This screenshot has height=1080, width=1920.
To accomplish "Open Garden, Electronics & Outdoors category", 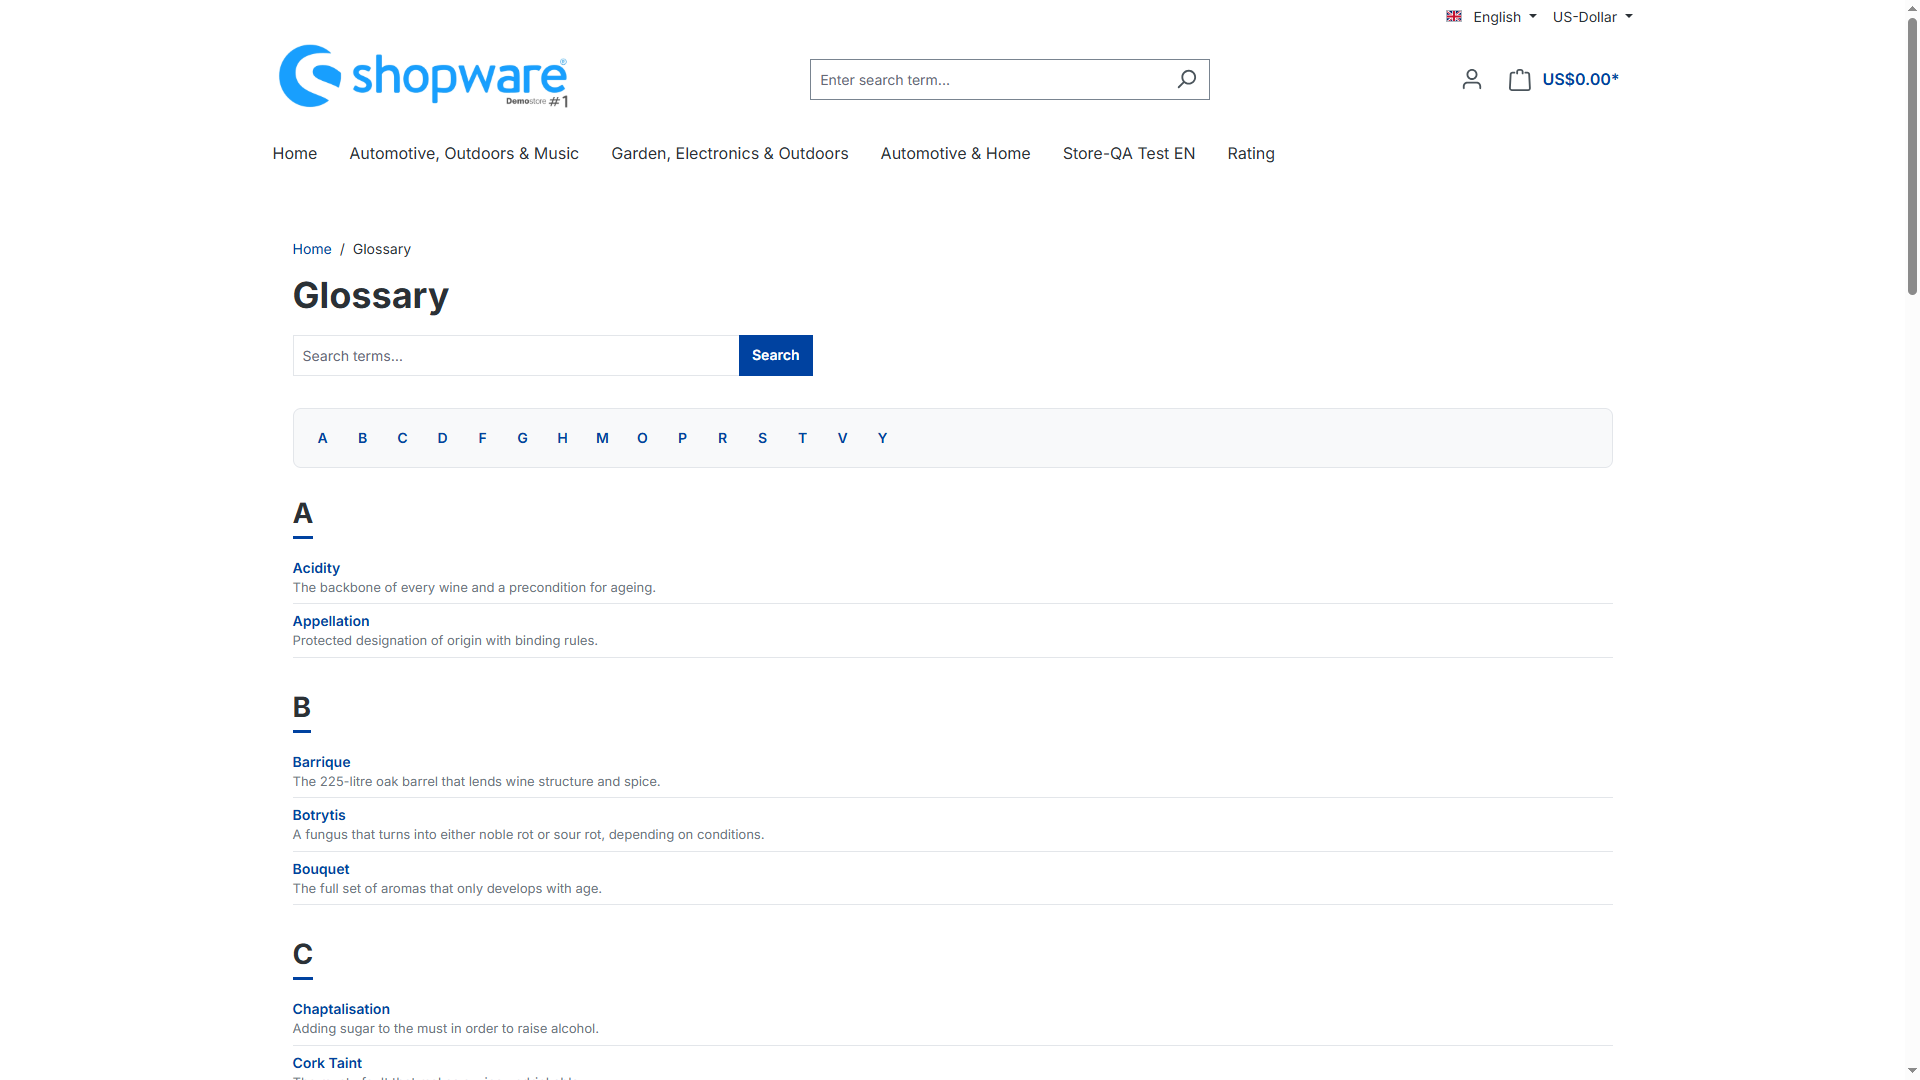I will coord(730,153).
